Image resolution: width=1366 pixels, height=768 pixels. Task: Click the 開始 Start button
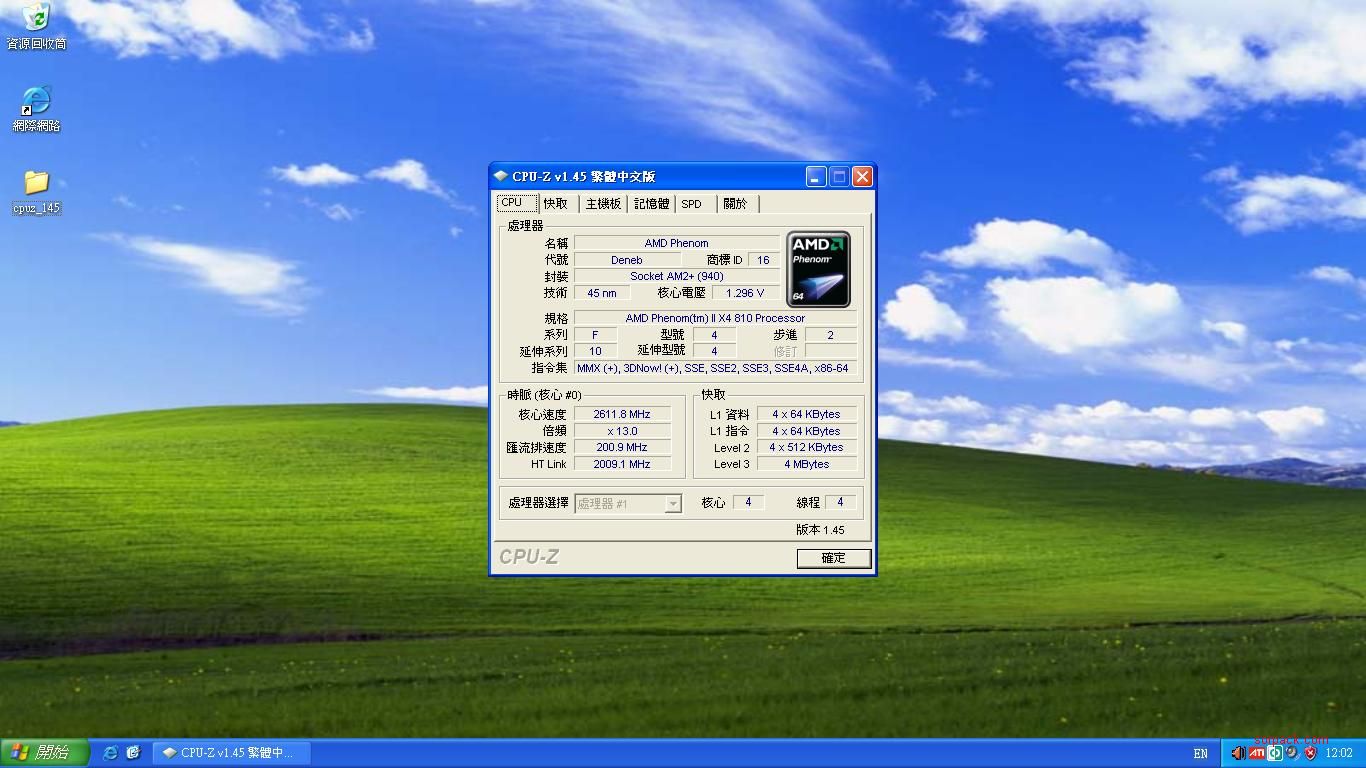tap(44, 753)
